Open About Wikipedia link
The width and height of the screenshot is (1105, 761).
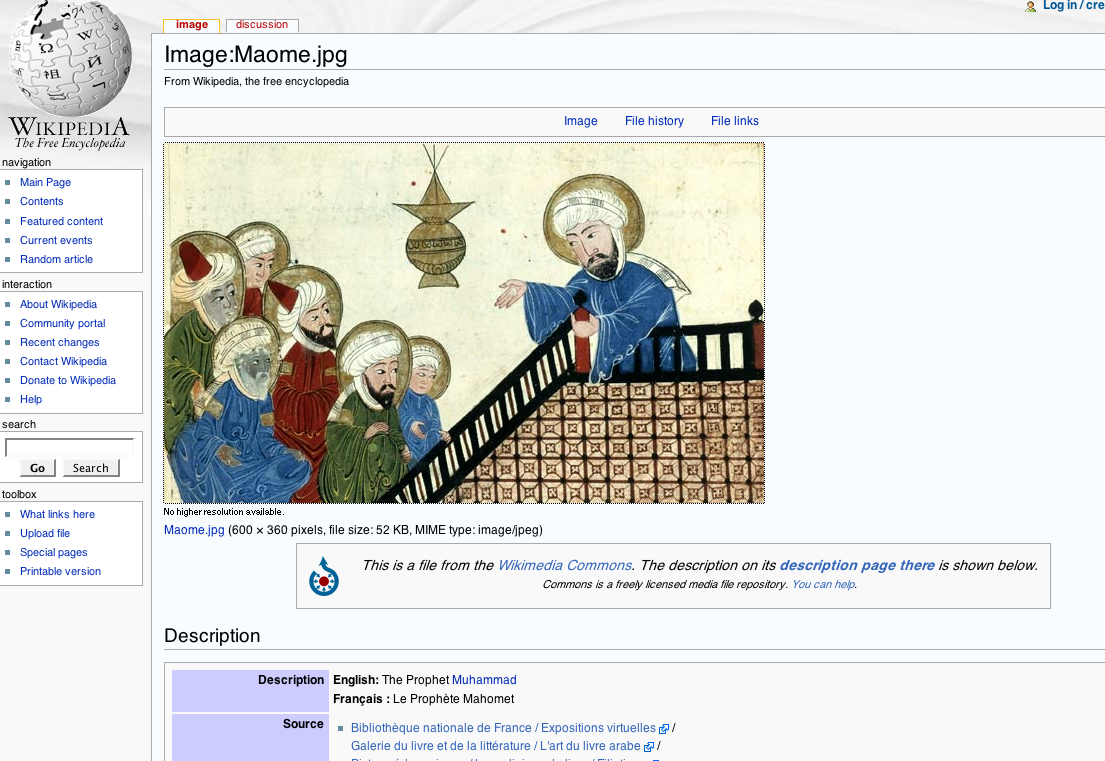(58, 304)
